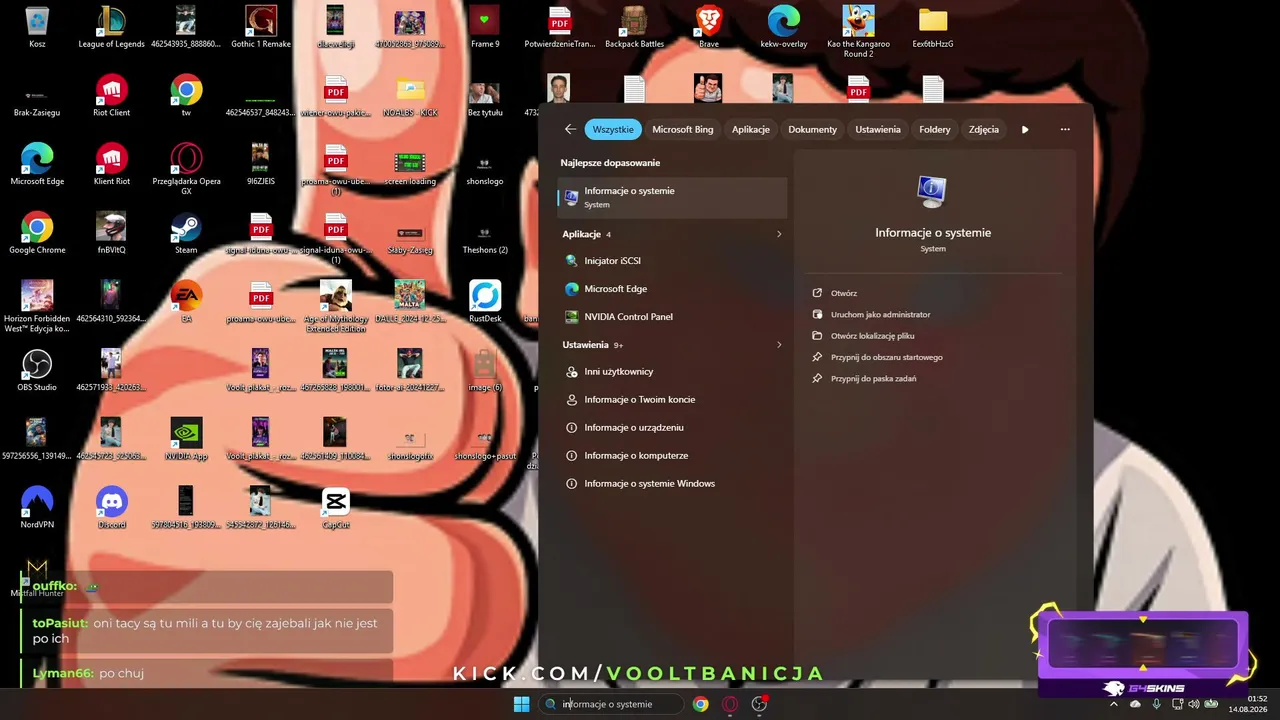The width and height of the screenshot is (1280, 720).
Task: Select the NordVPN desktop icon
Action: coord(37,507)
